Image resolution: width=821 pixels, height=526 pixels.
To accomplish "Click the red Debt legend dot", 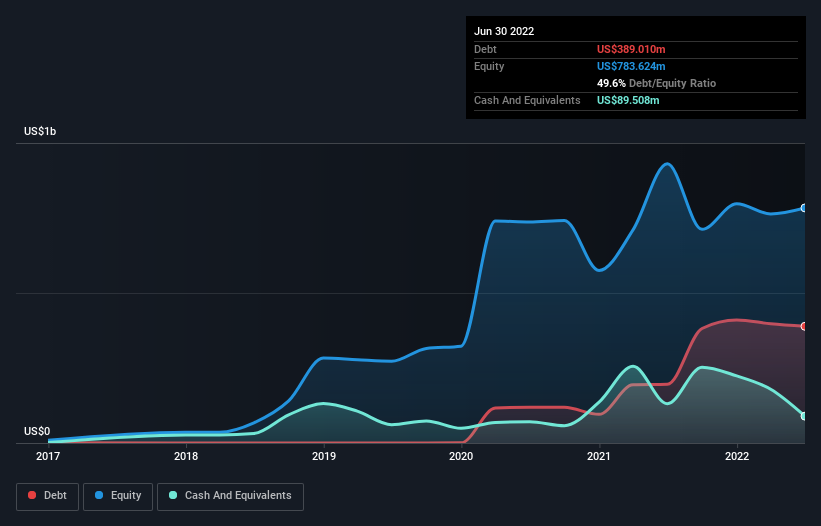I will pos(32,495).
